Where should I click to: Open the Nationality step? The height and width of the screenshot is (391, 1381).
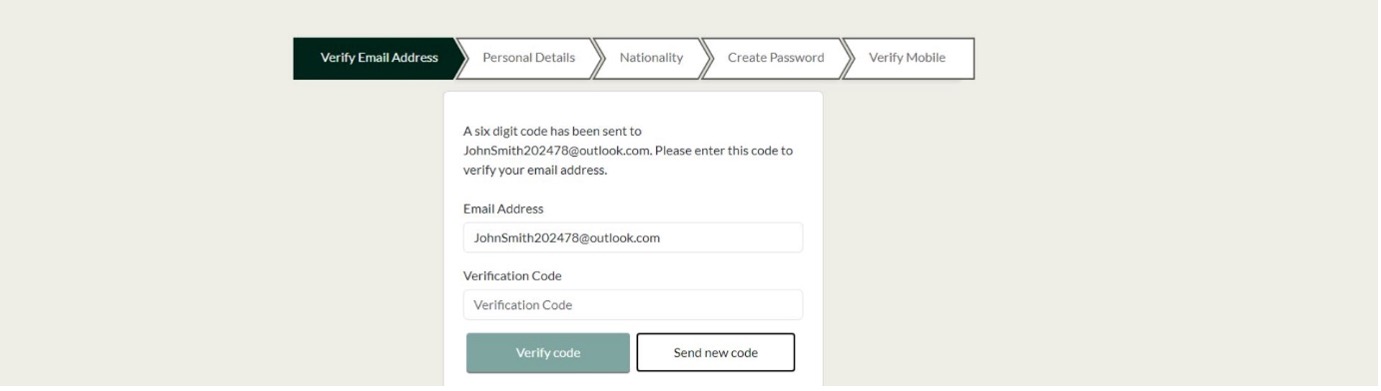coord(651,58)
